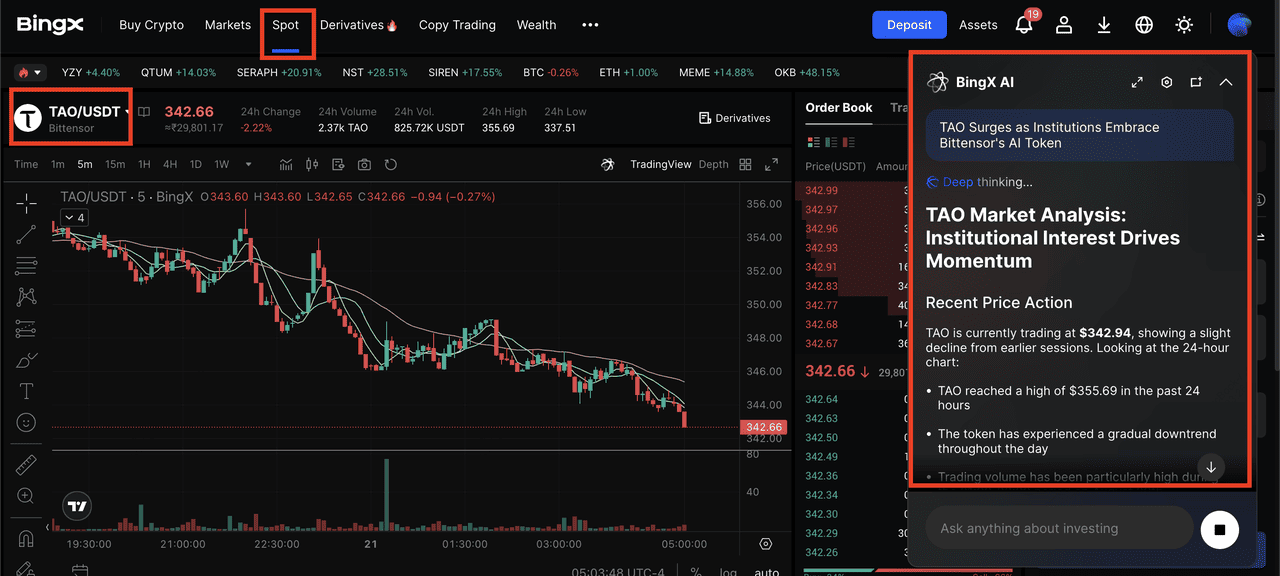Reset the chart with the refresh icon
Screen dimensions: 1280x576
point(390,164)
